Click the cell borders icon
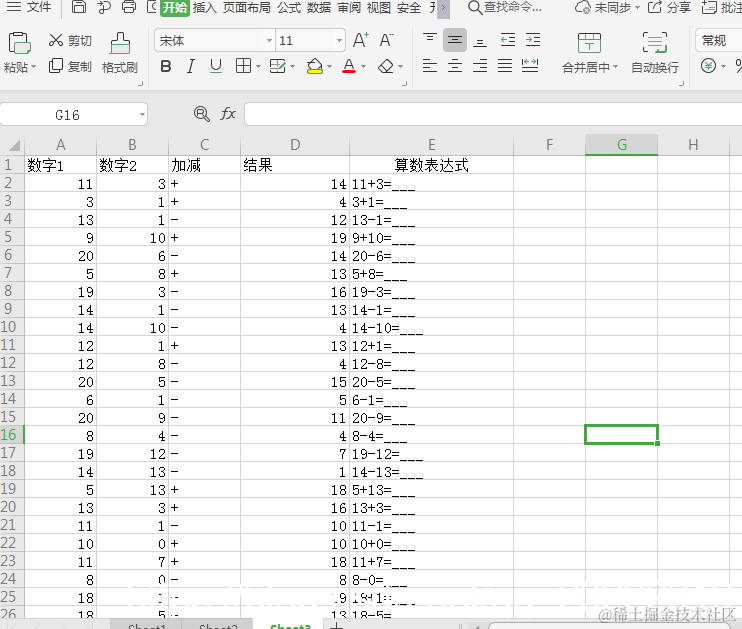 243,66
